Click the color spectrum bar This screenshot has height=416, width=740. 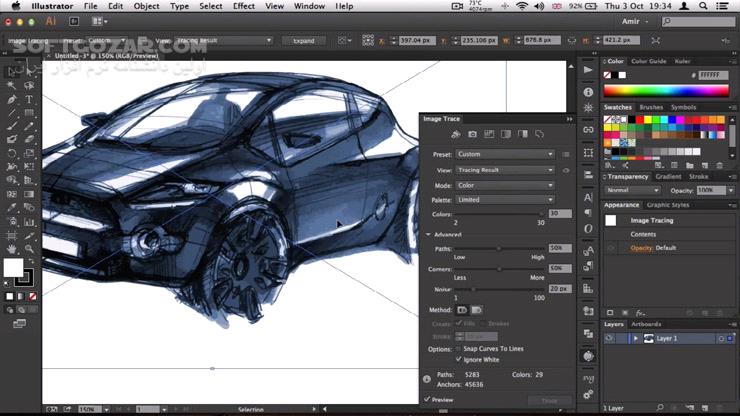tap(666, 91)
